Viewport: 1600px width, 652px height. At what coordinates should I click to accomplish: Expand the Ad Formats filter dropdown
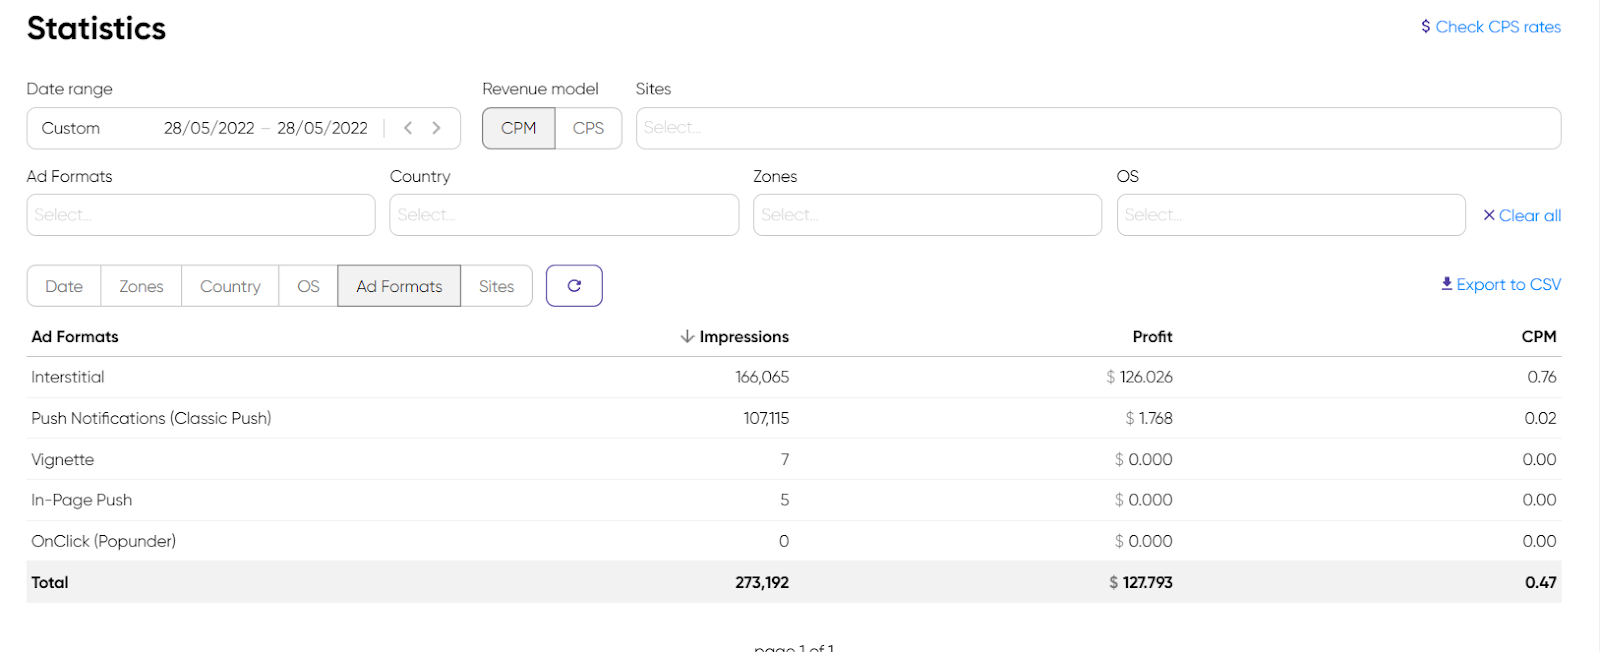tap(200, 215)
